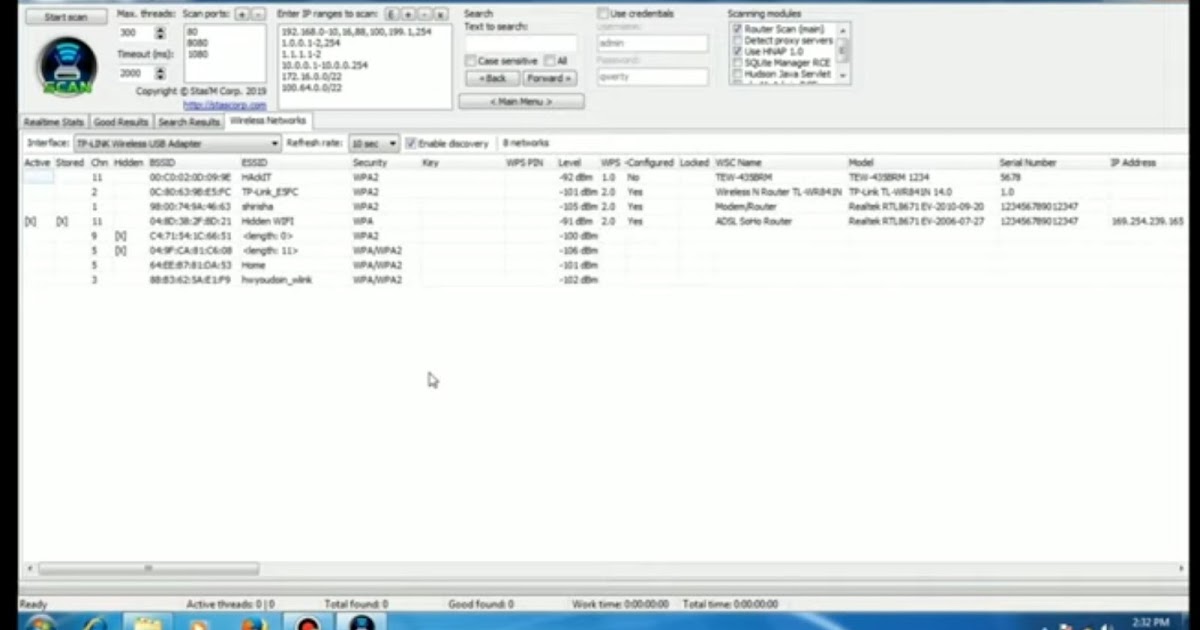Add an IP range with the plus button
The height and width of the screenshot is (630, 1200).
point(408,15)
